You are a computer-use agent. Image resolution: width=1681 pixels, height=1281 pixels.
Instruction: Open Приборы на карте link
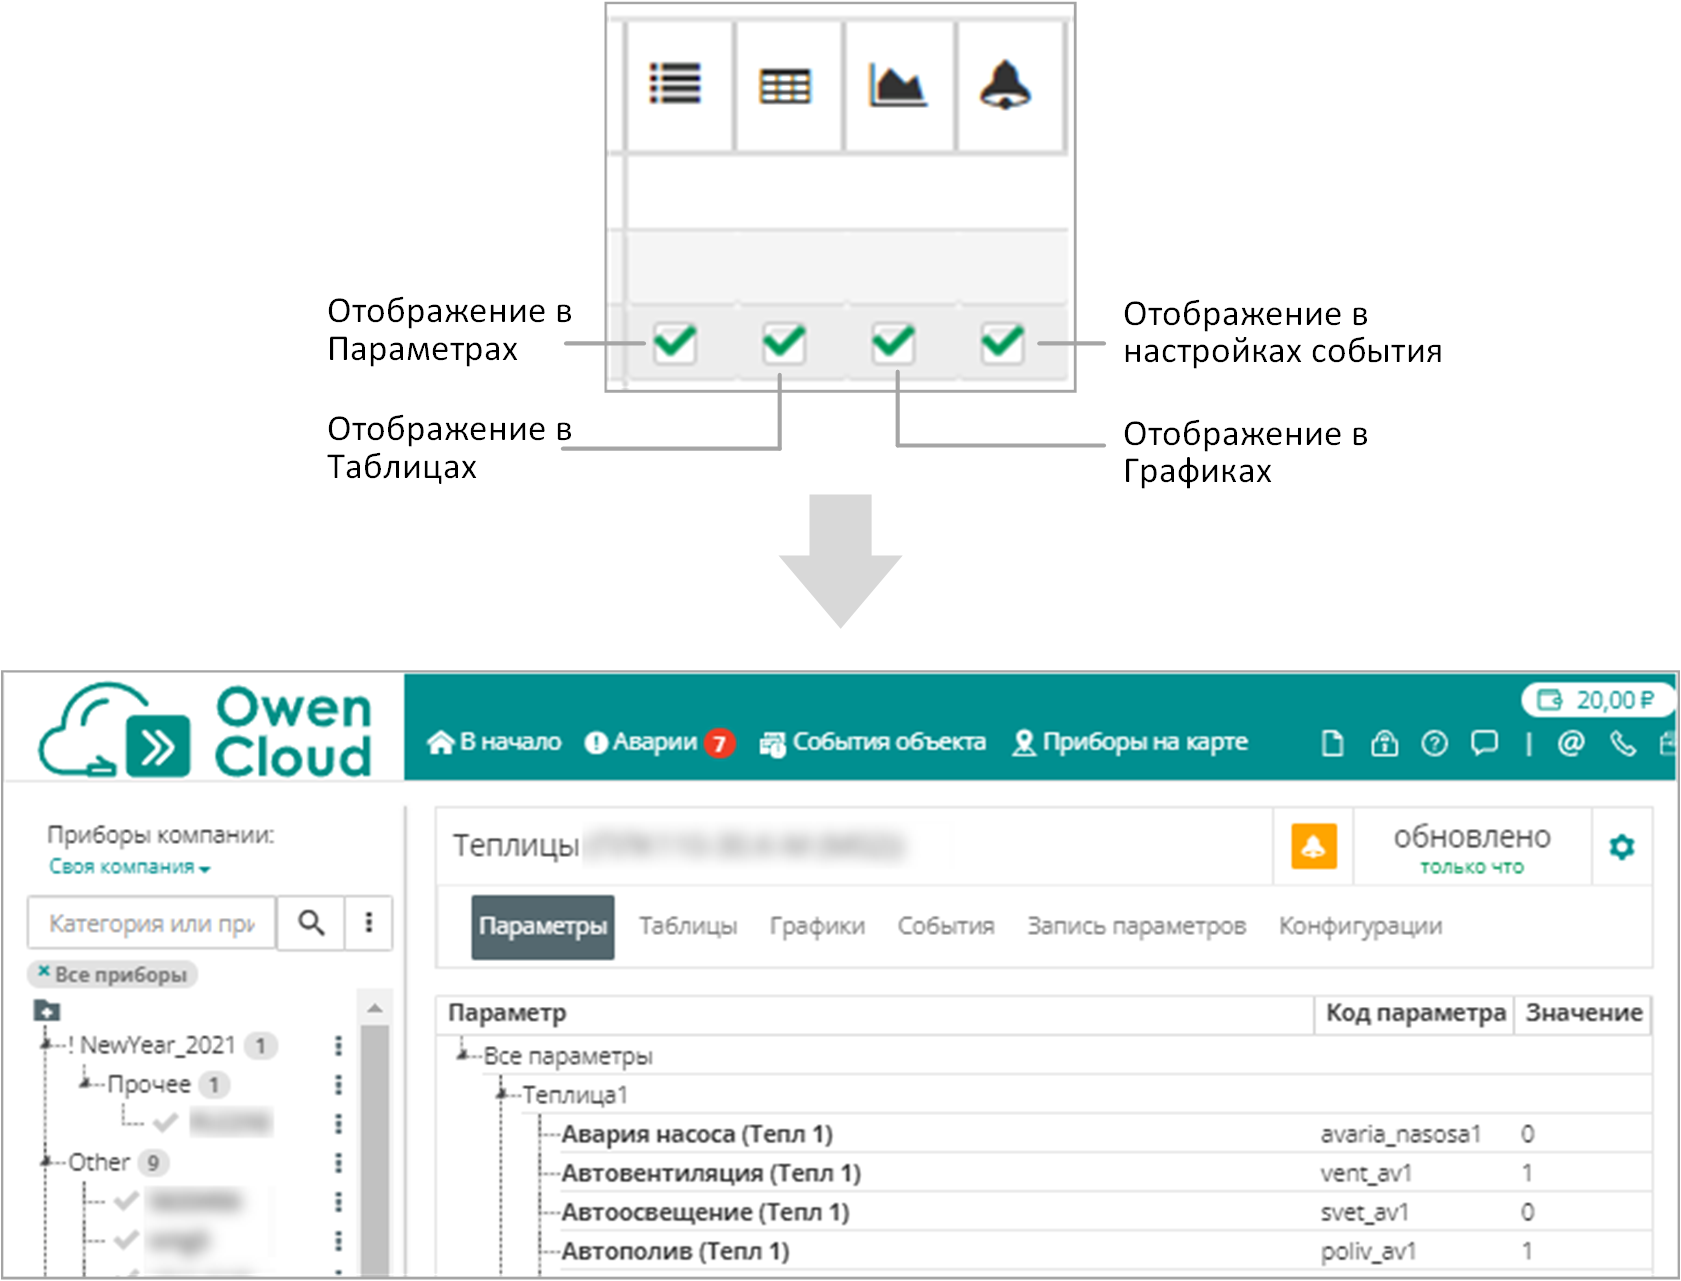click(1130, 742)
